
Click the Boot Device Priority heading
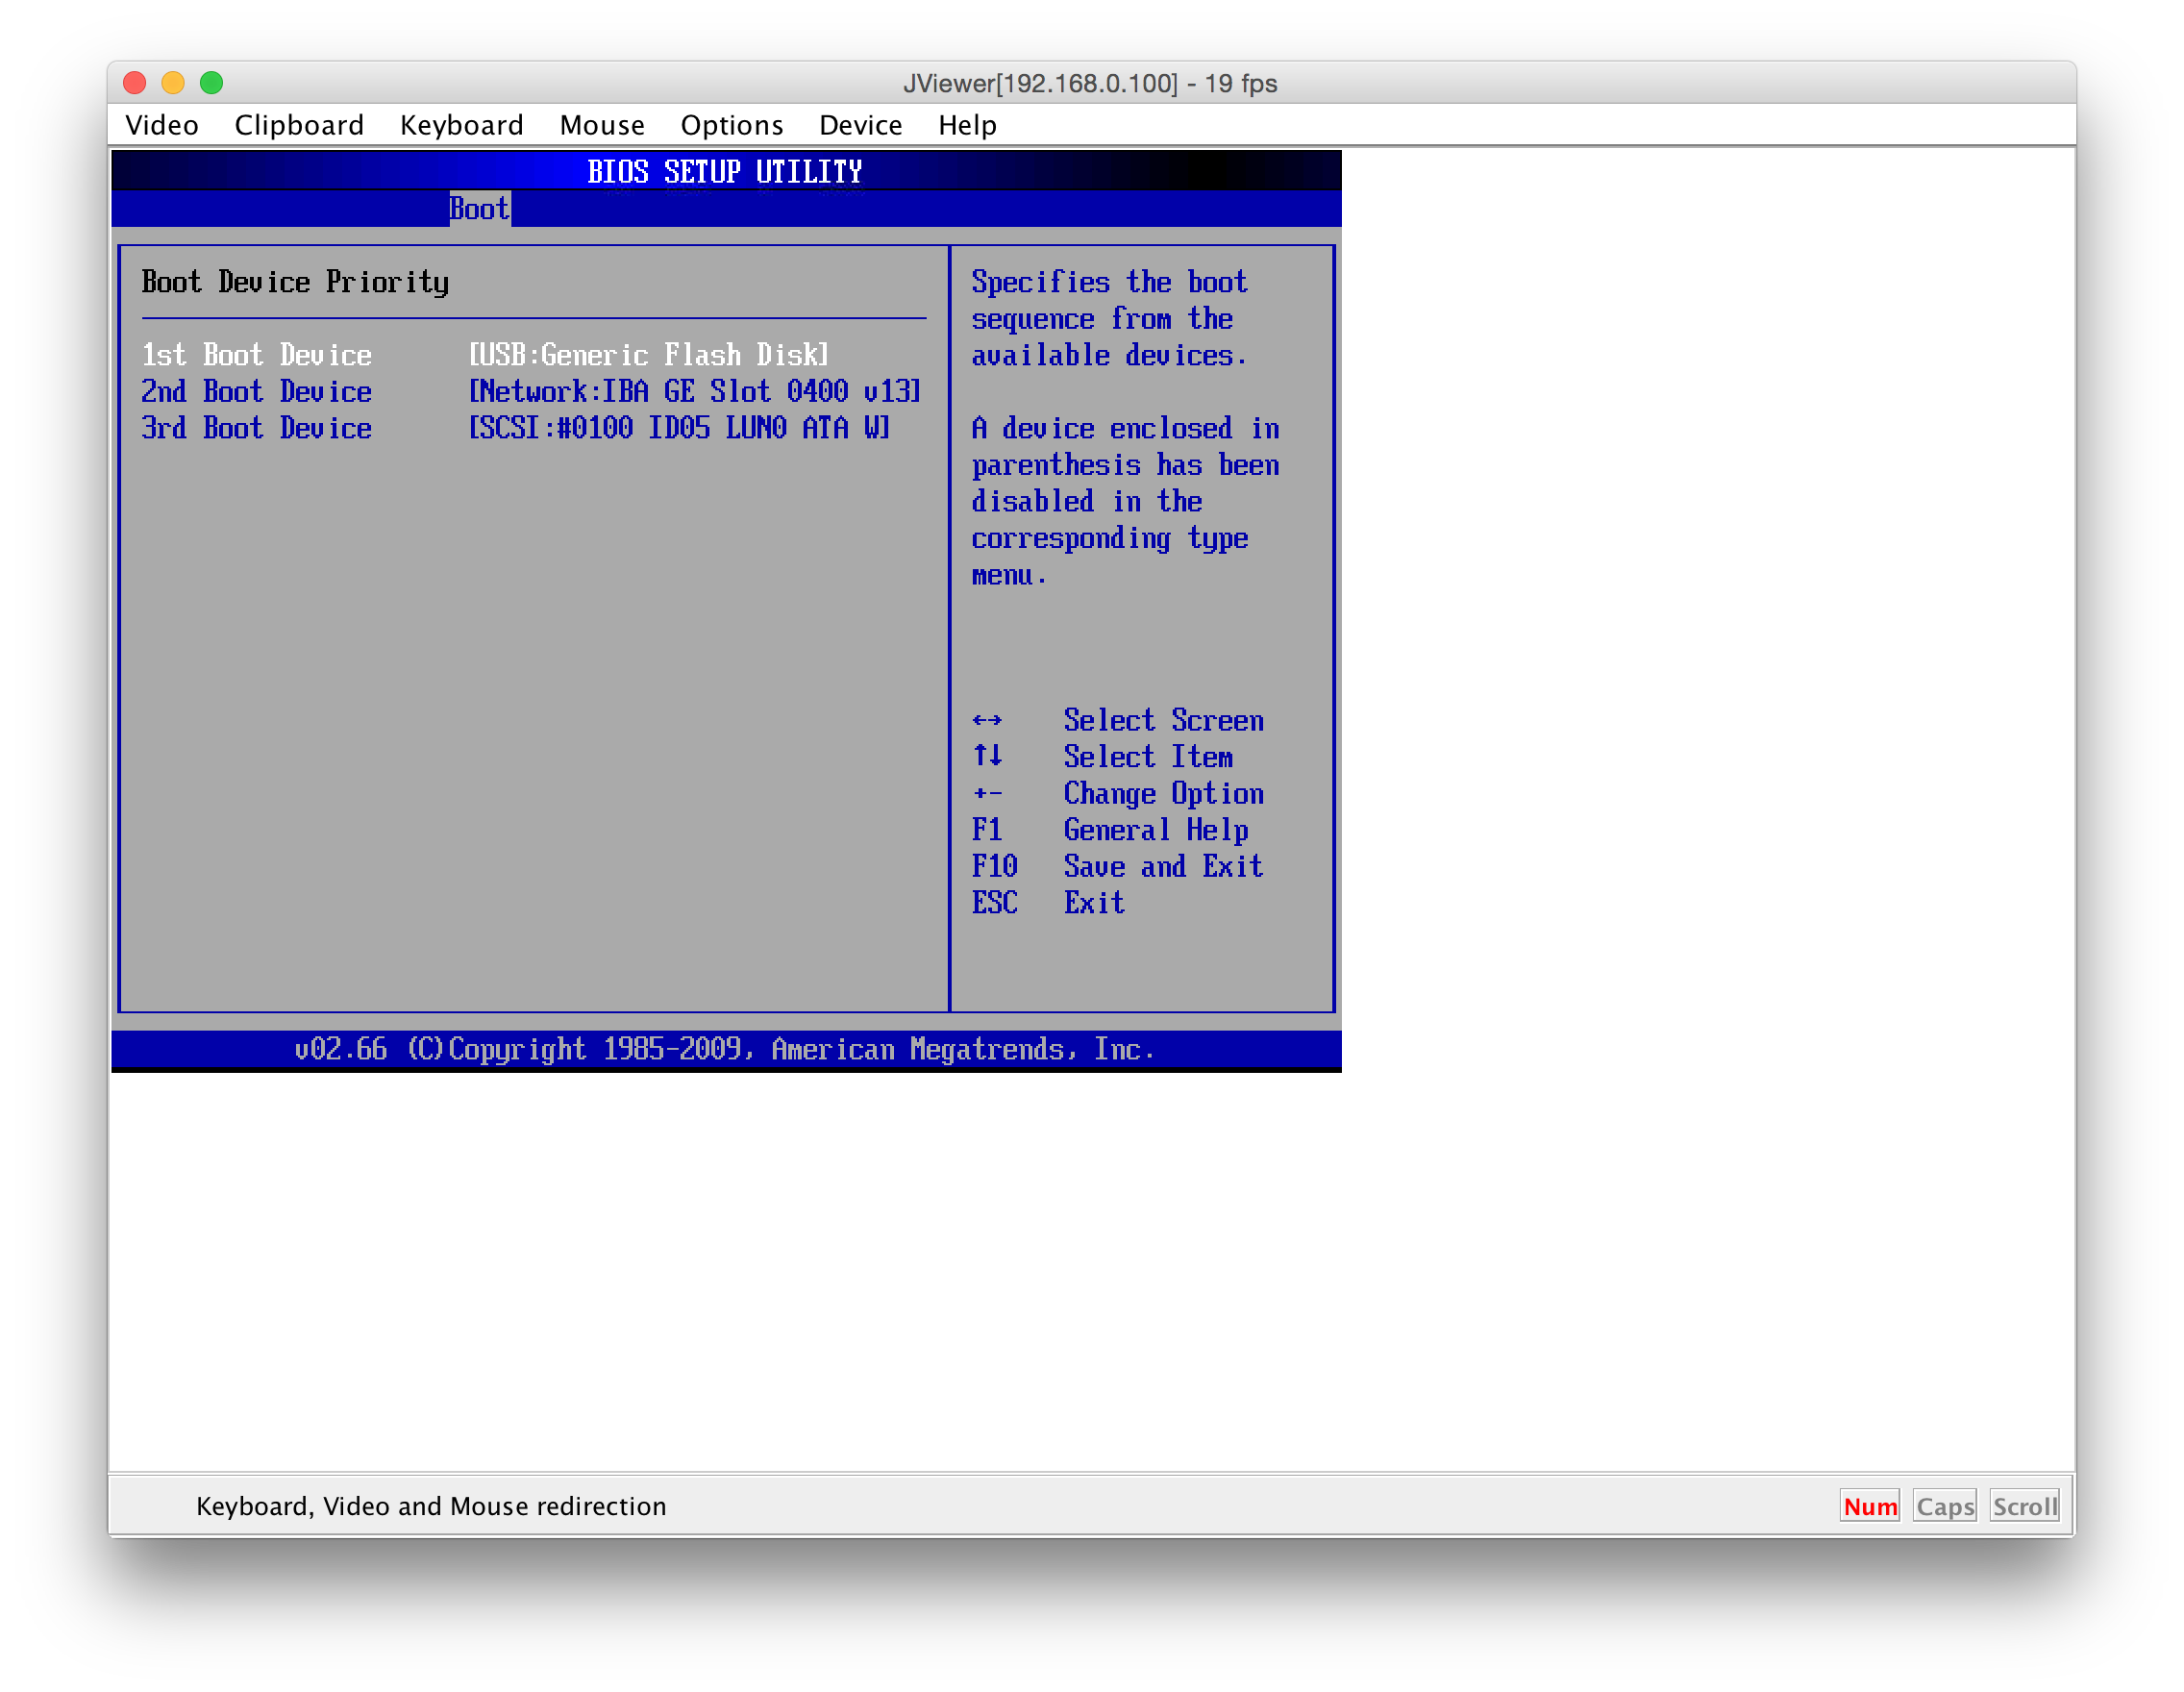pyautogui.click(x=295, y=283)
